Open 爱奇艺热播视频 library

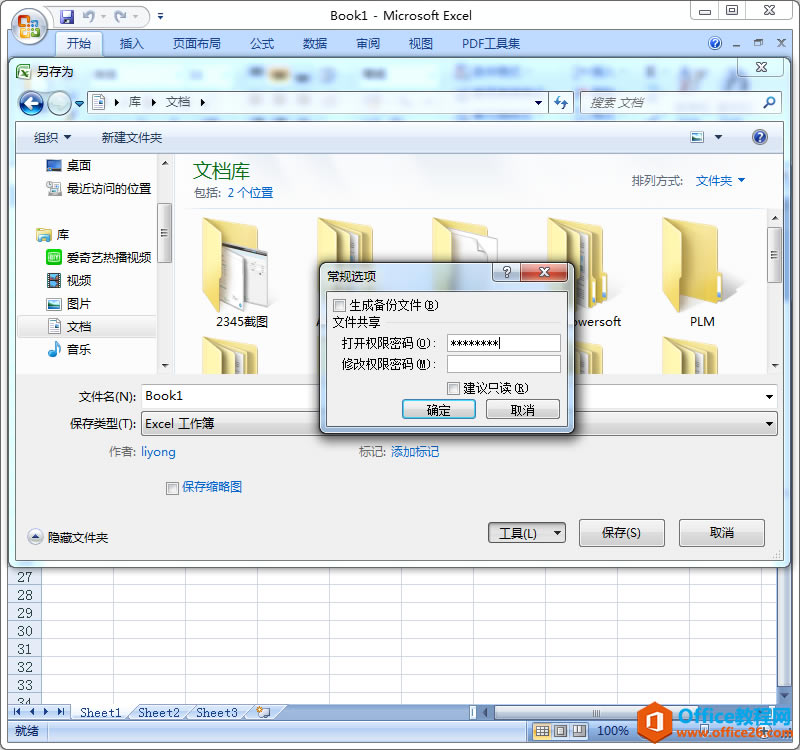(98, 257)
